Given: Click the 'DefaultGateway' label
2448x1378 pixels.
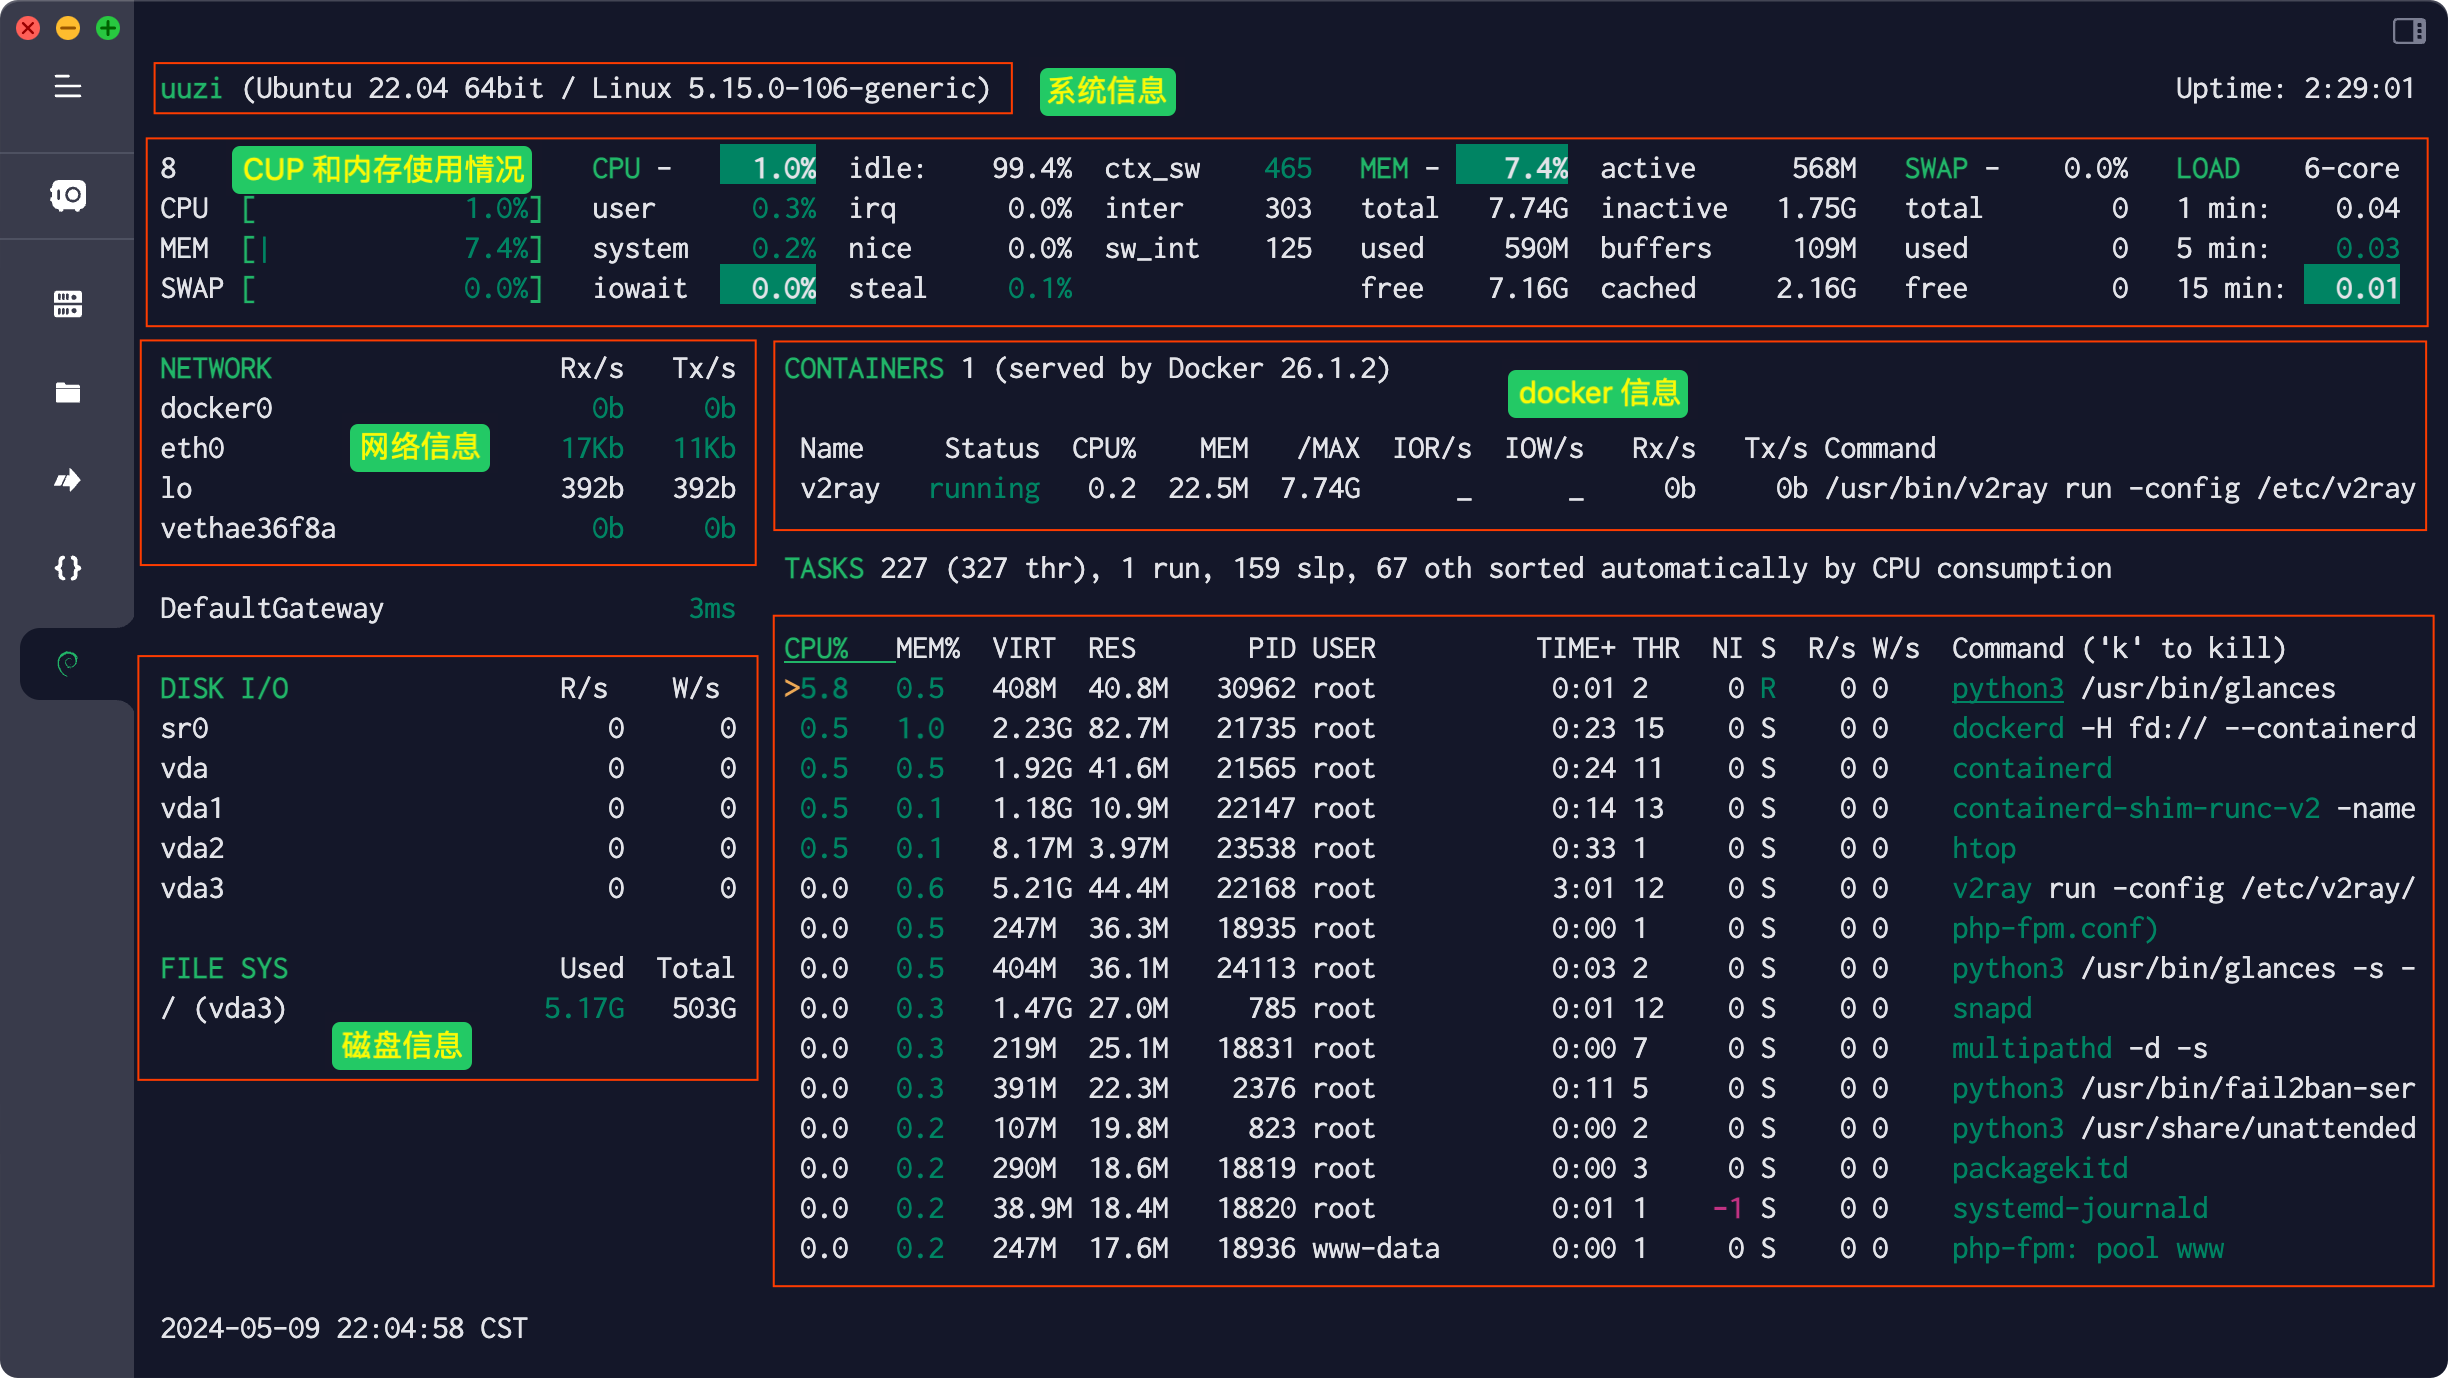Looking at the screenshot, I should [x=272, y=608].
